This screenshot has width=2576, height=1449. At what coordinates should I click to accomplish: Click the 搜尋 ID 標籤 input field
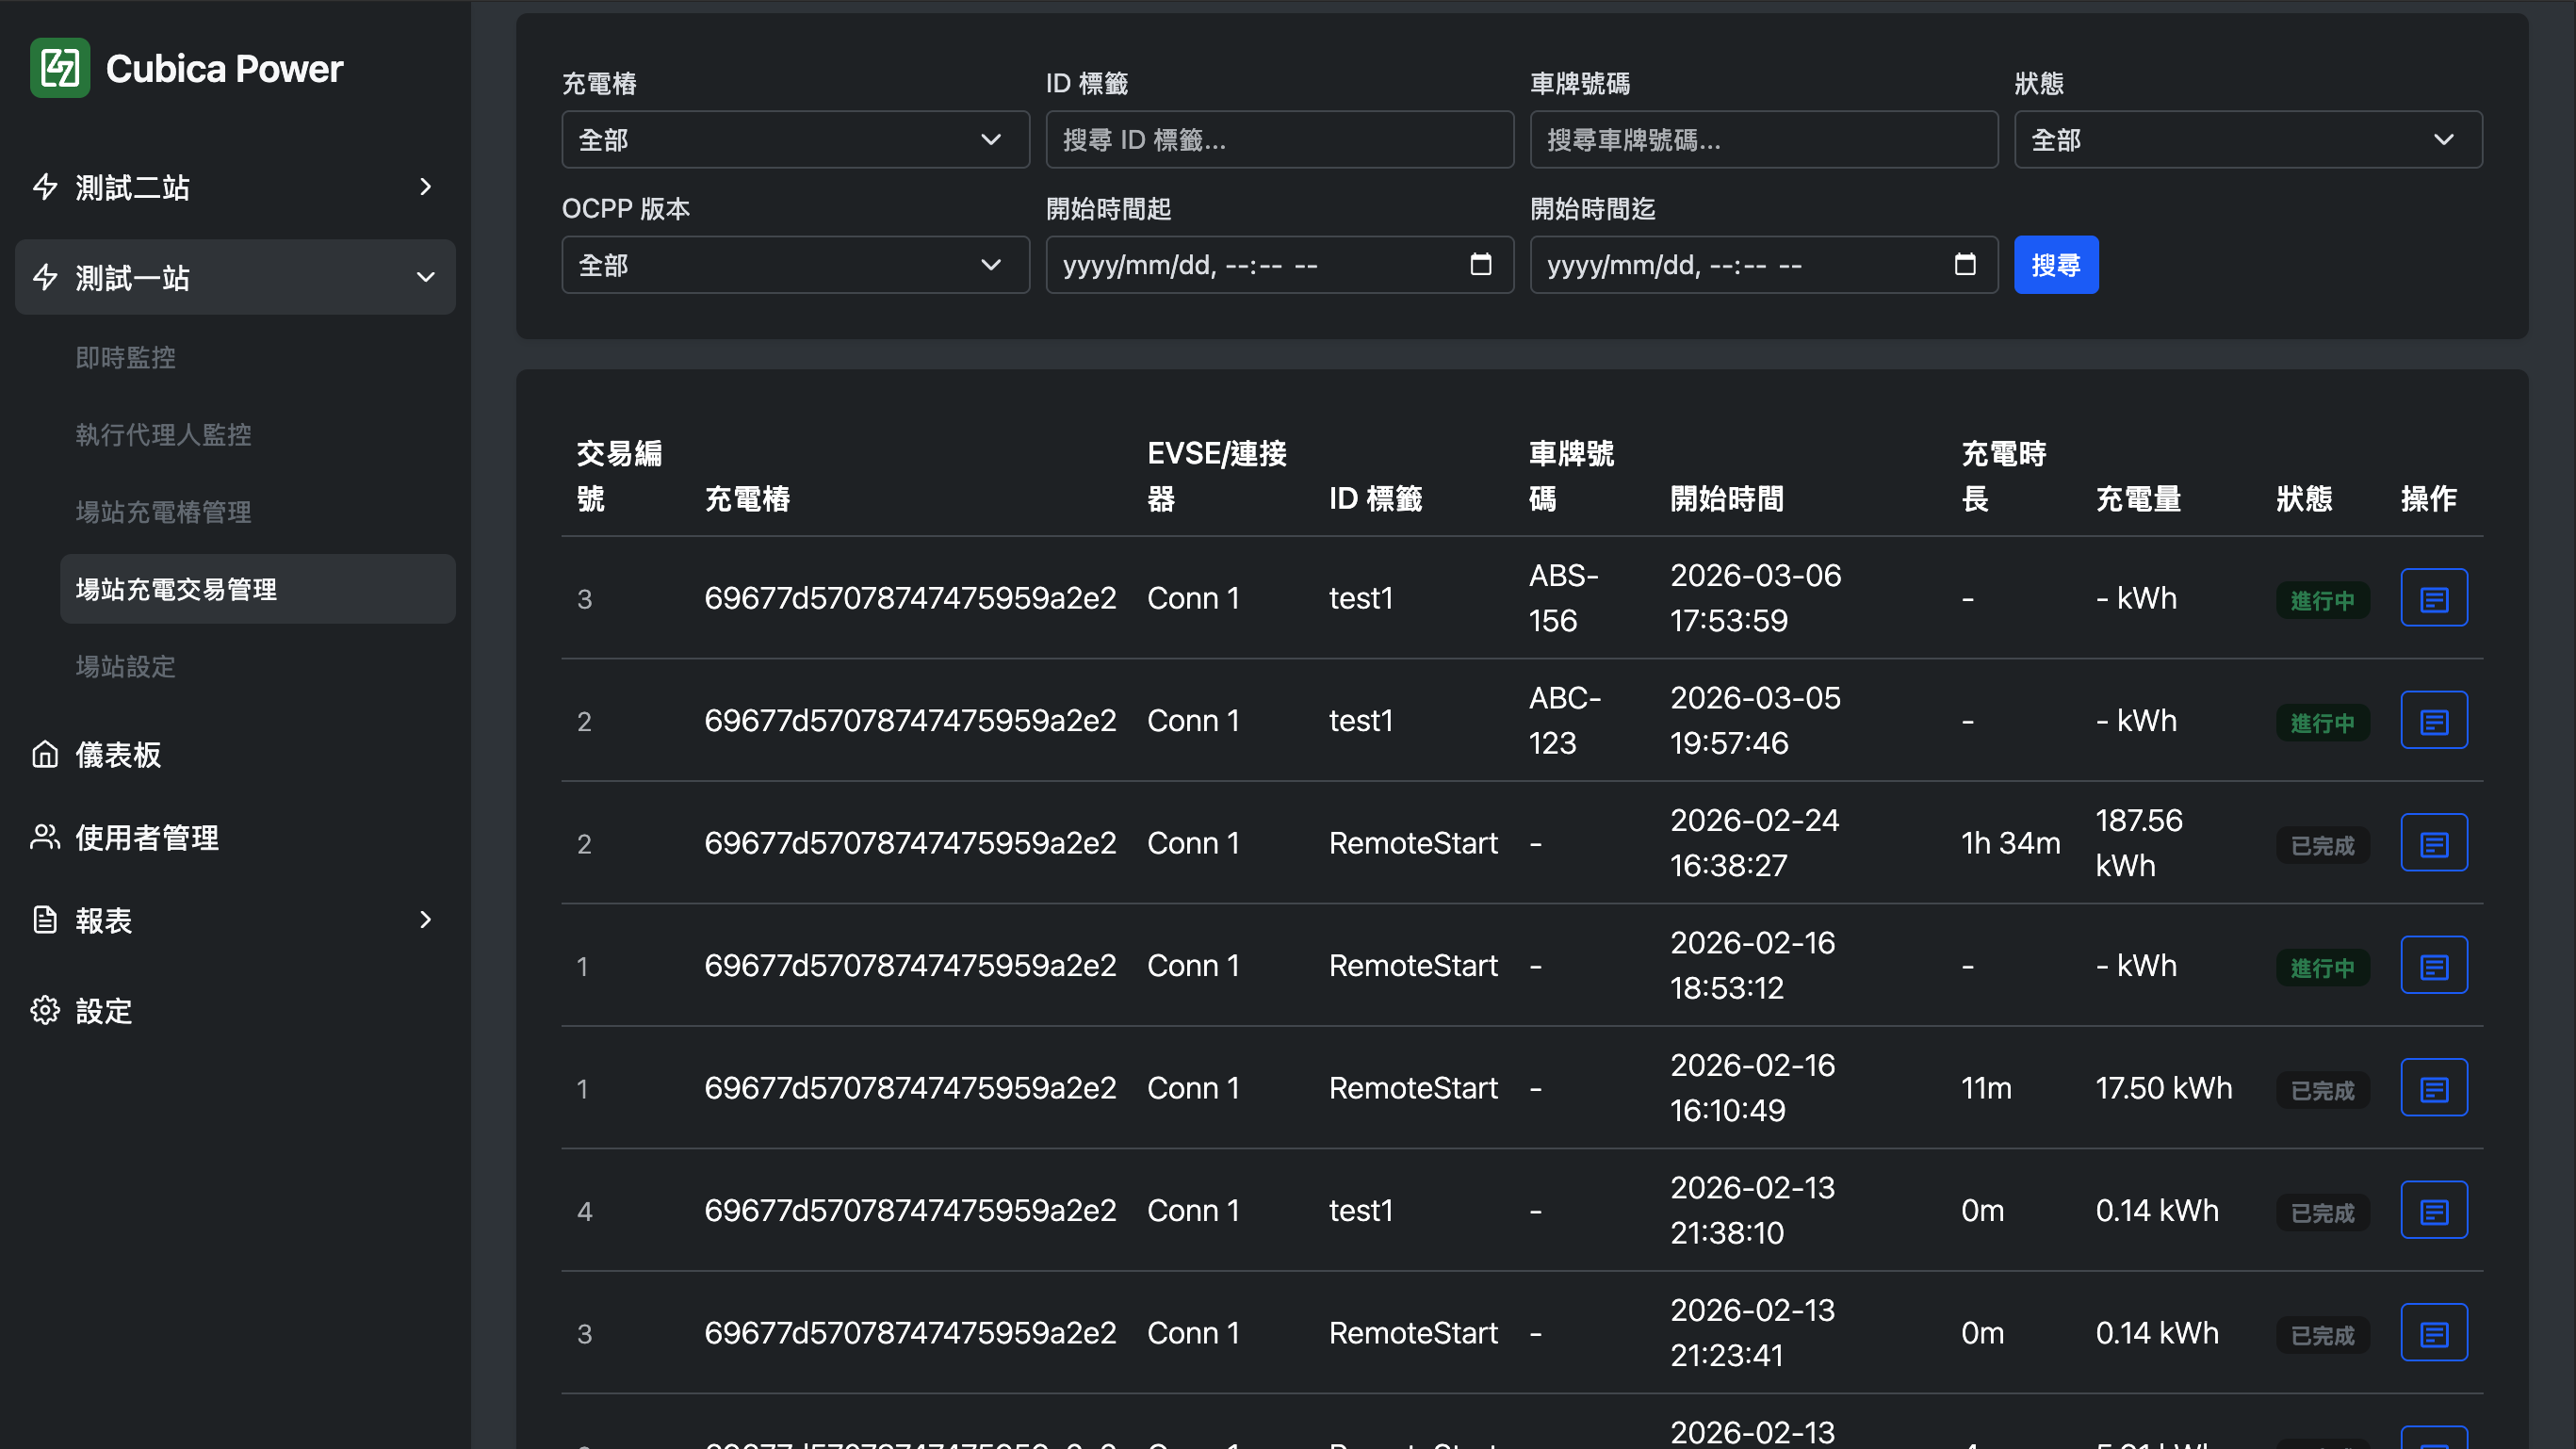click(x=1279, y=140)
